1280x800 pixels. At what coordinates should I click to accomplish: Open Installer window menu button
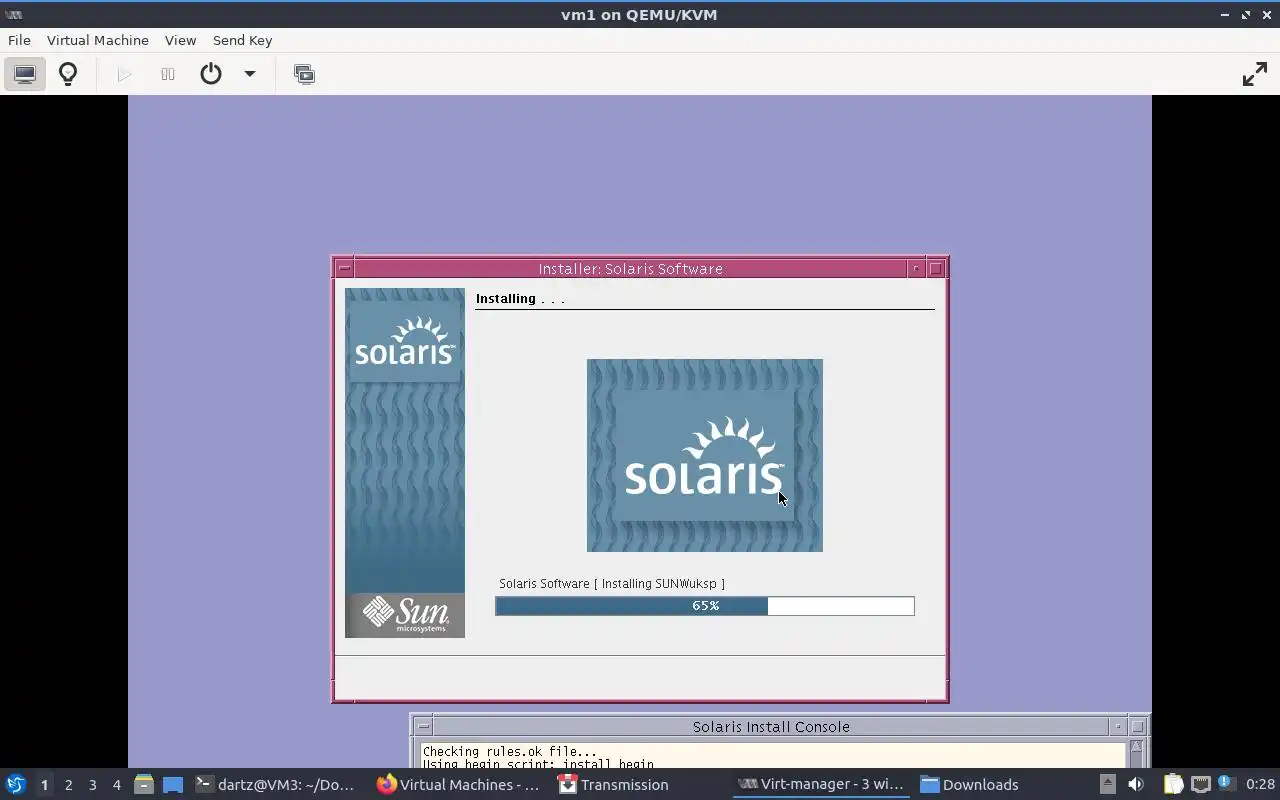tap(344, 268)
